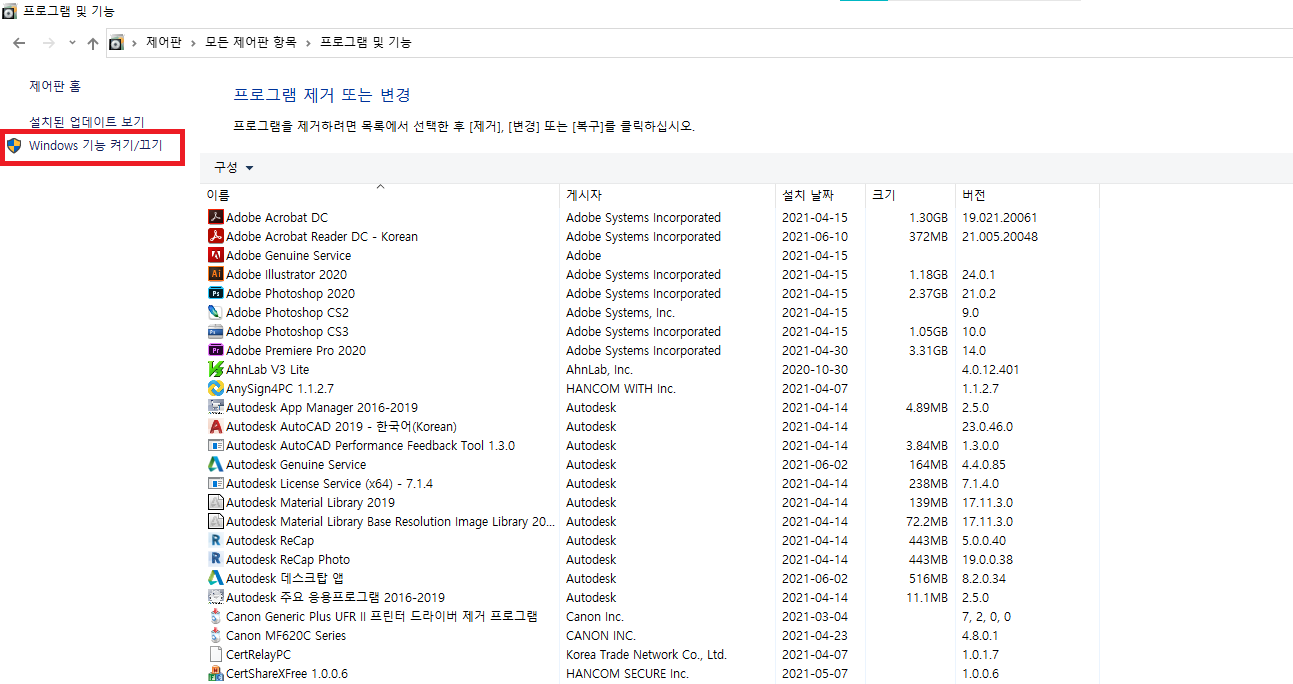Screen dimensions: 1293x684
Task: Click publisher CANON INC.
Action: click(601, 635)
